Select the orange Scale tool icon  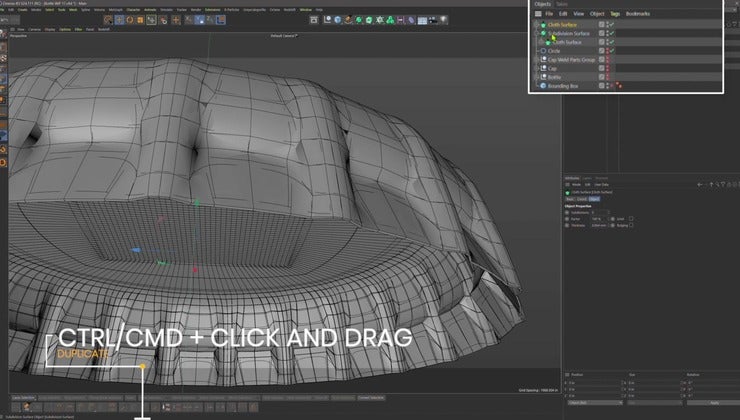pyautogui.click(x=140, y=20)
